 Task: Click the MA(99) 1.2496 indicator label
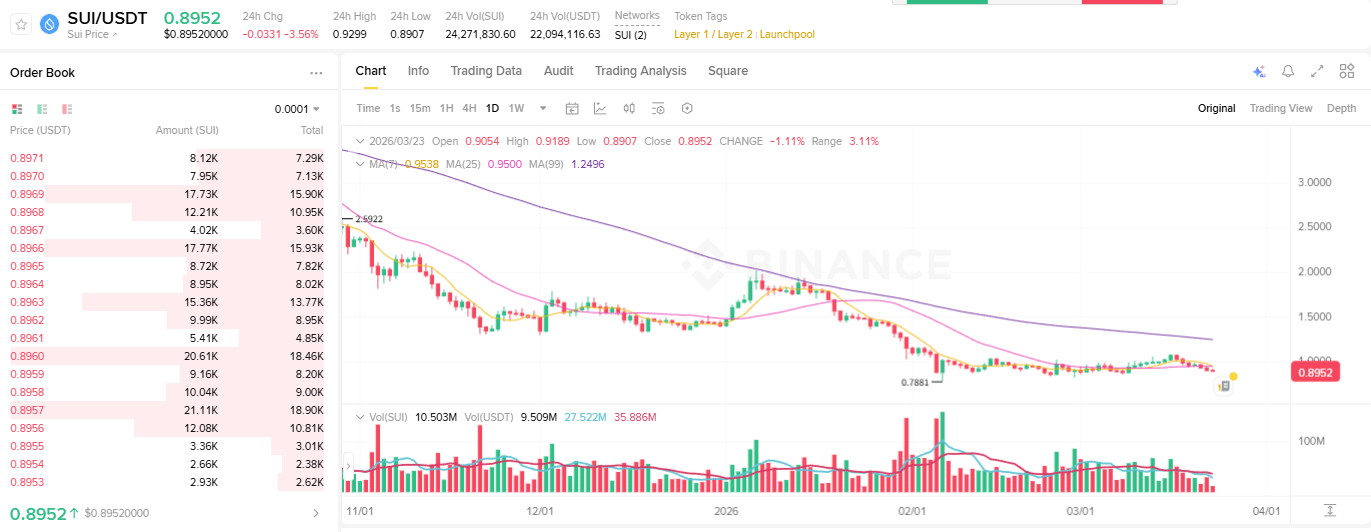tap(567, 164)
